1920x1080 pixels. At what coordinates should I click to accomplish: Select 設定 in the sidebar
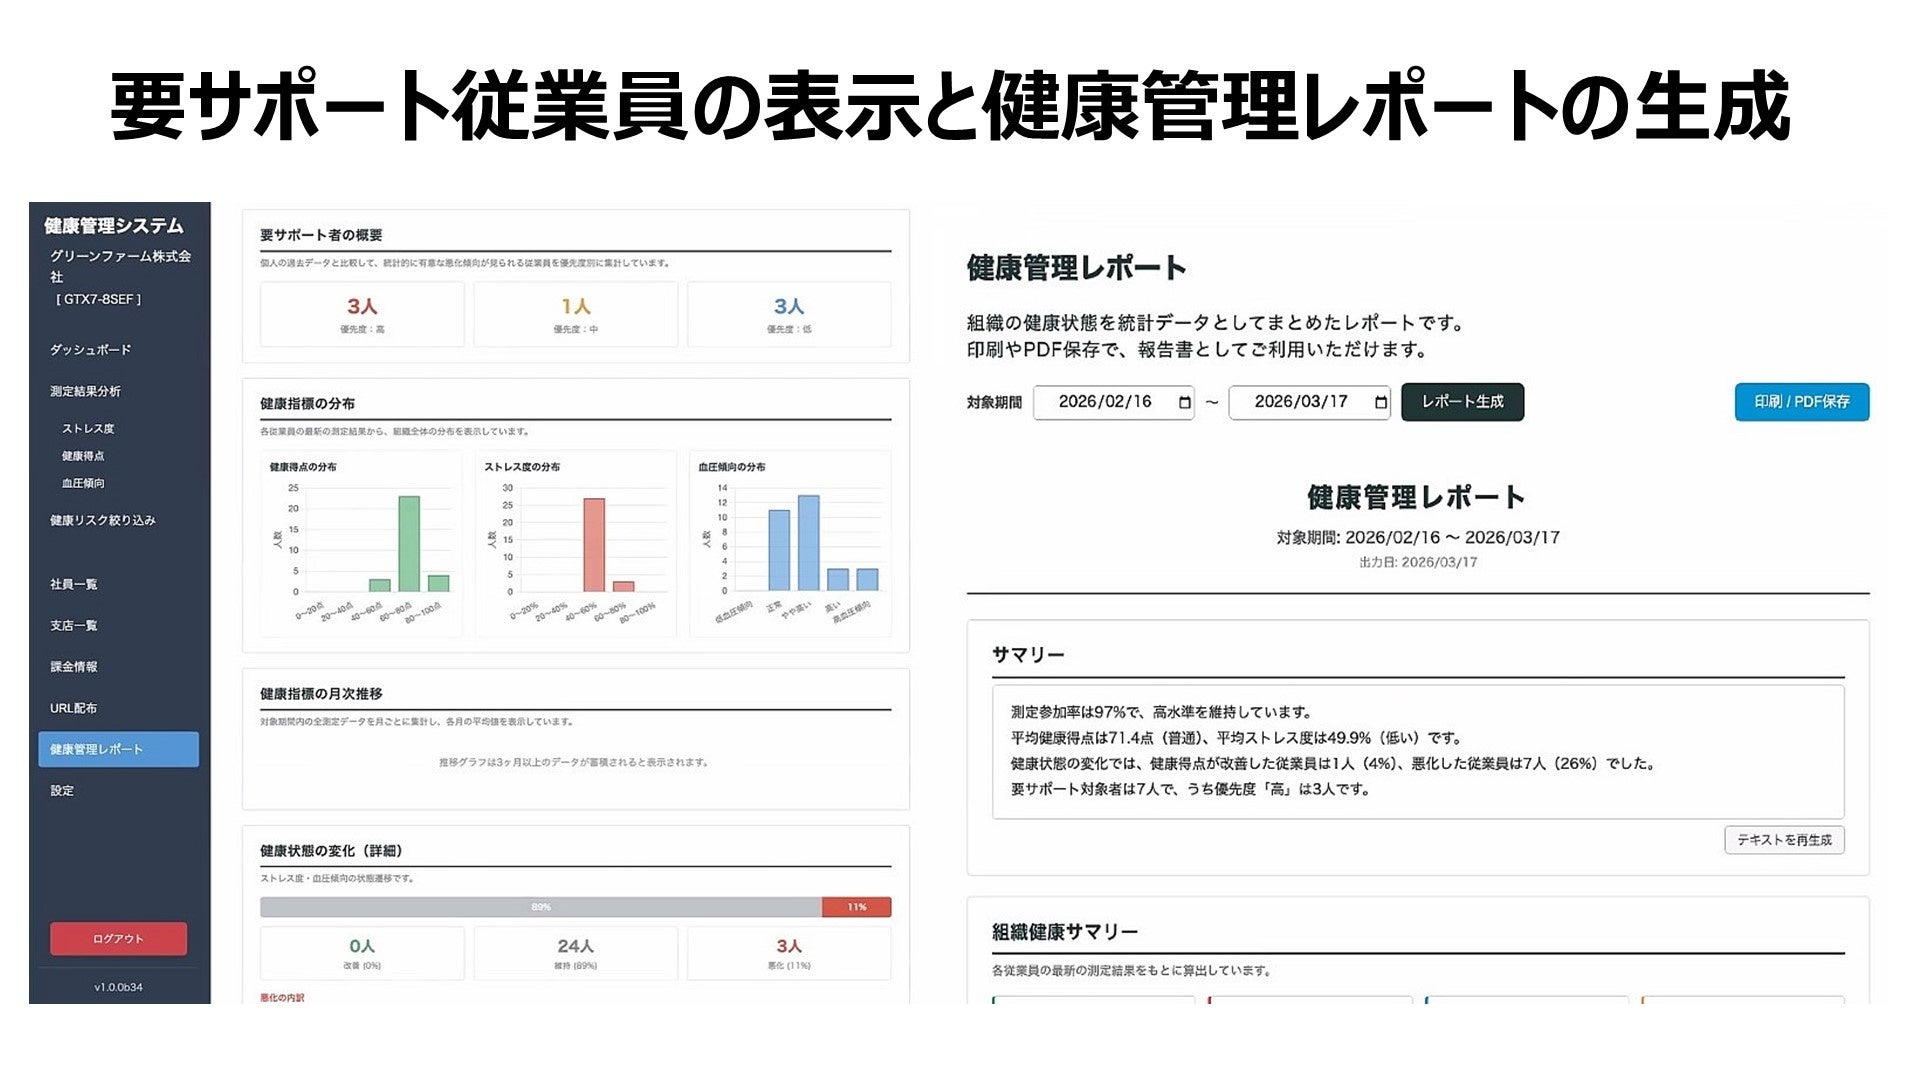[x=62, y=791]
